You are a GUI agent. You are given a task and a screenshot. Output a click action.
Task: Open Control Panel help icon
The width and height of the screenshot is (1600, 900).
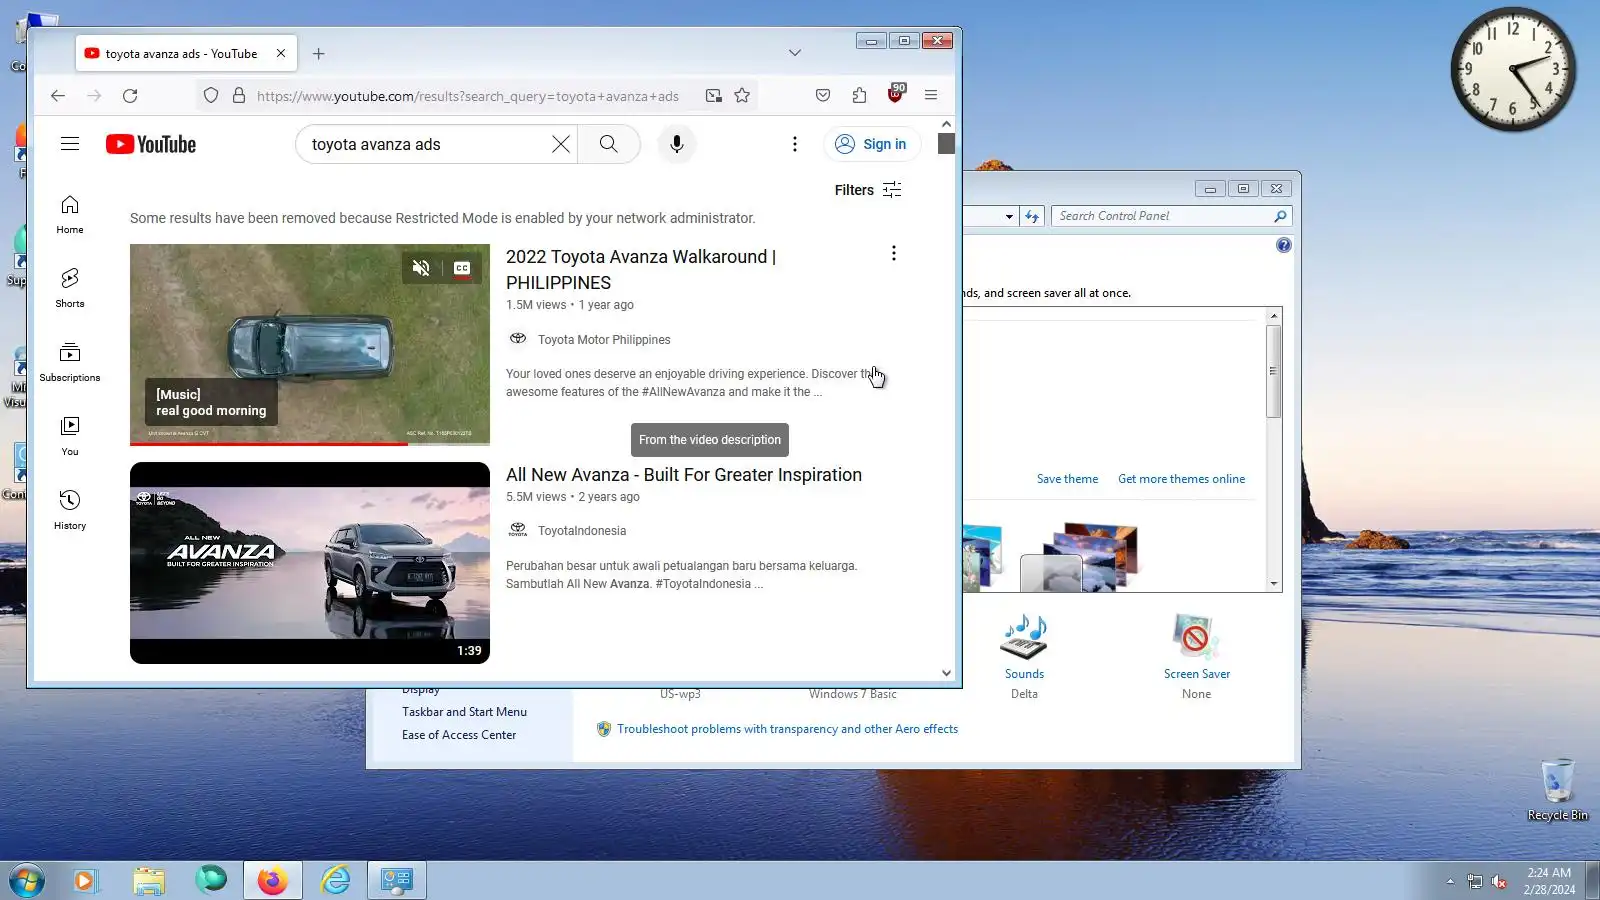(1284, 245)
